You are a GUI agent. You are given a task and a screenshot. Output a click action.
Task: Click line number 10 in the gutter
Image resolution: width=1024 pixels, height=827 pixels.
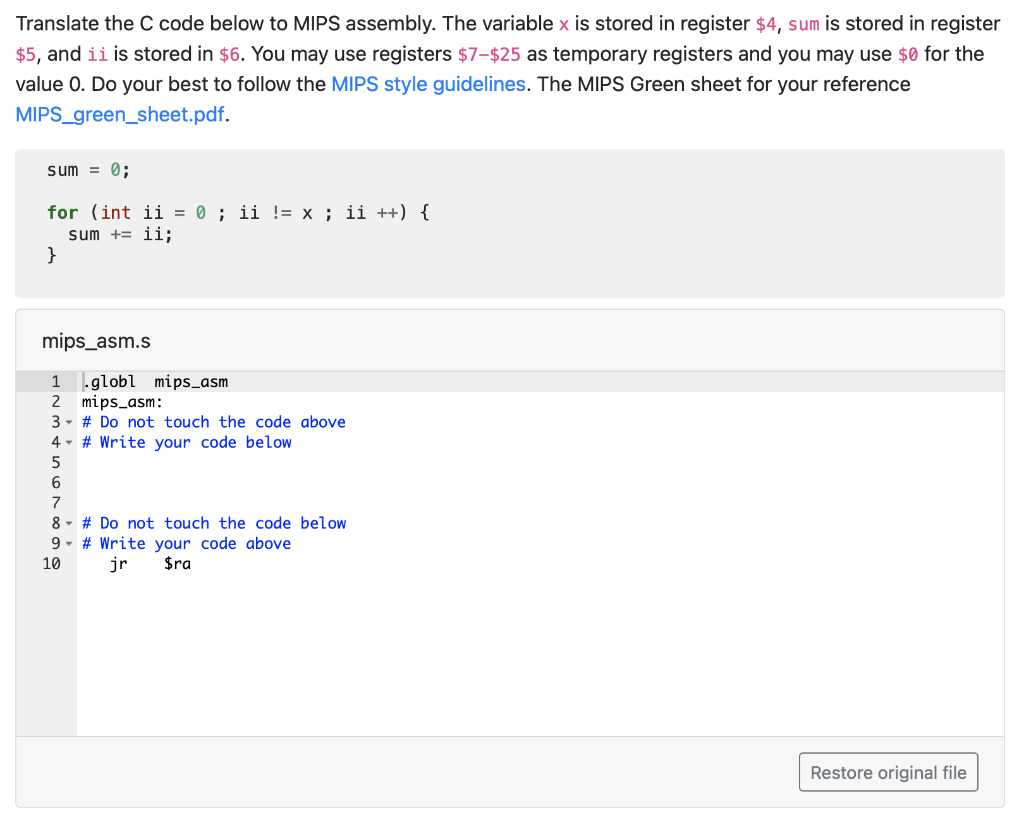coord(53,563)
